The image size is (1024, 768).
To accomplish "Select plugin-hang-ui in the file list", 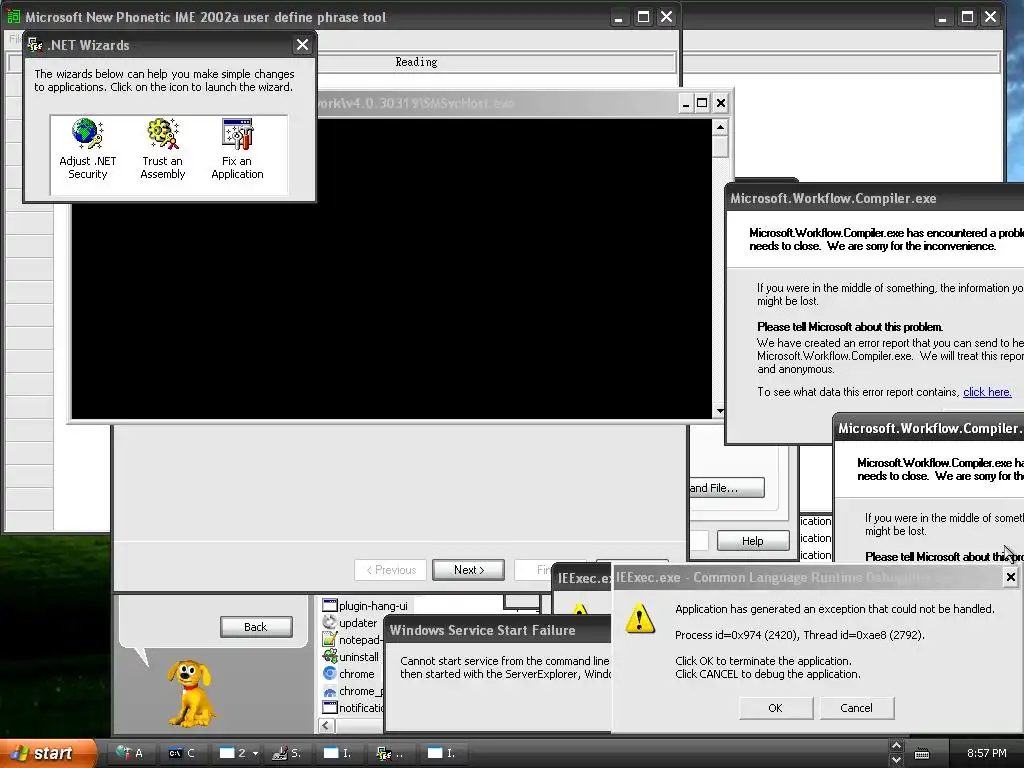I will 366,606.
